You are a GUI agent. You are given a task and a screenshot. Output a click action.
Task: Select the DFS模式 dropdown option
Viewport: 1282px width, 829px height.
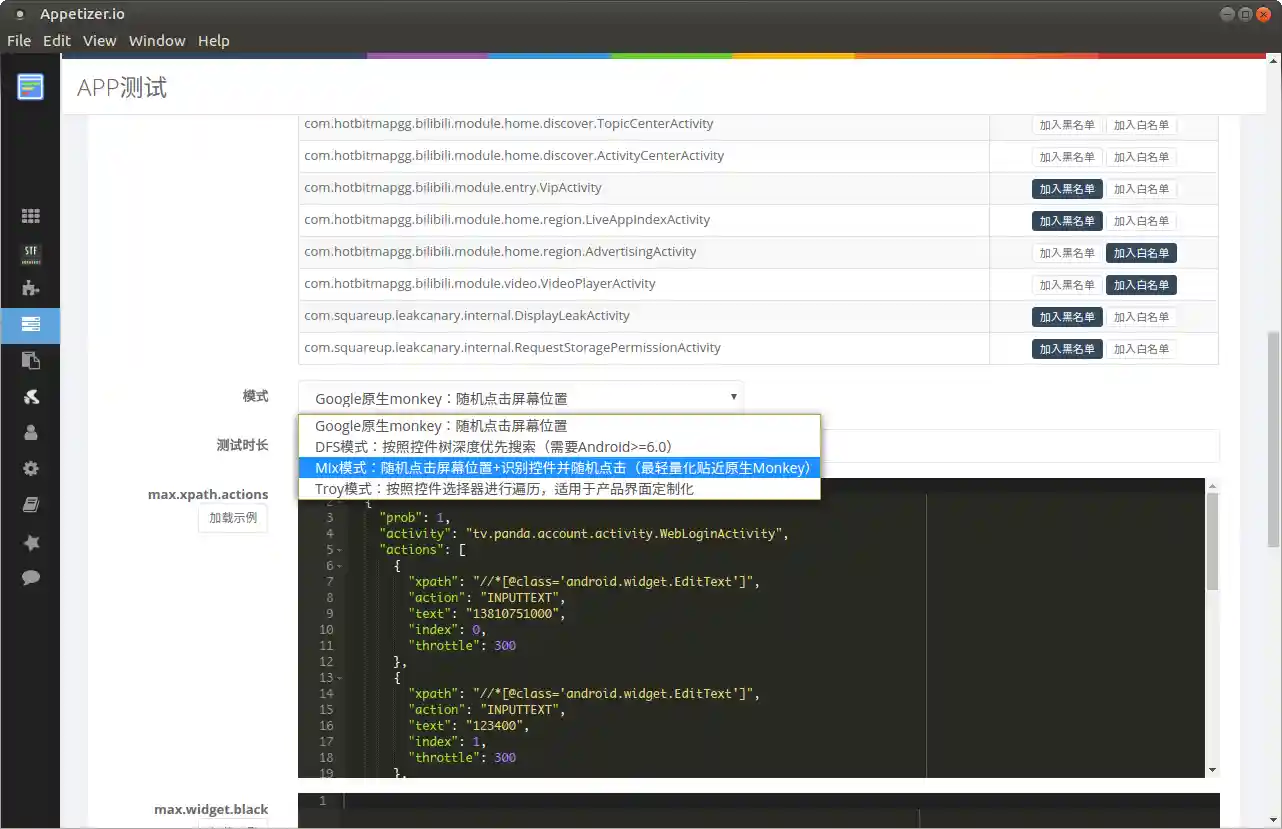(493, 447)
